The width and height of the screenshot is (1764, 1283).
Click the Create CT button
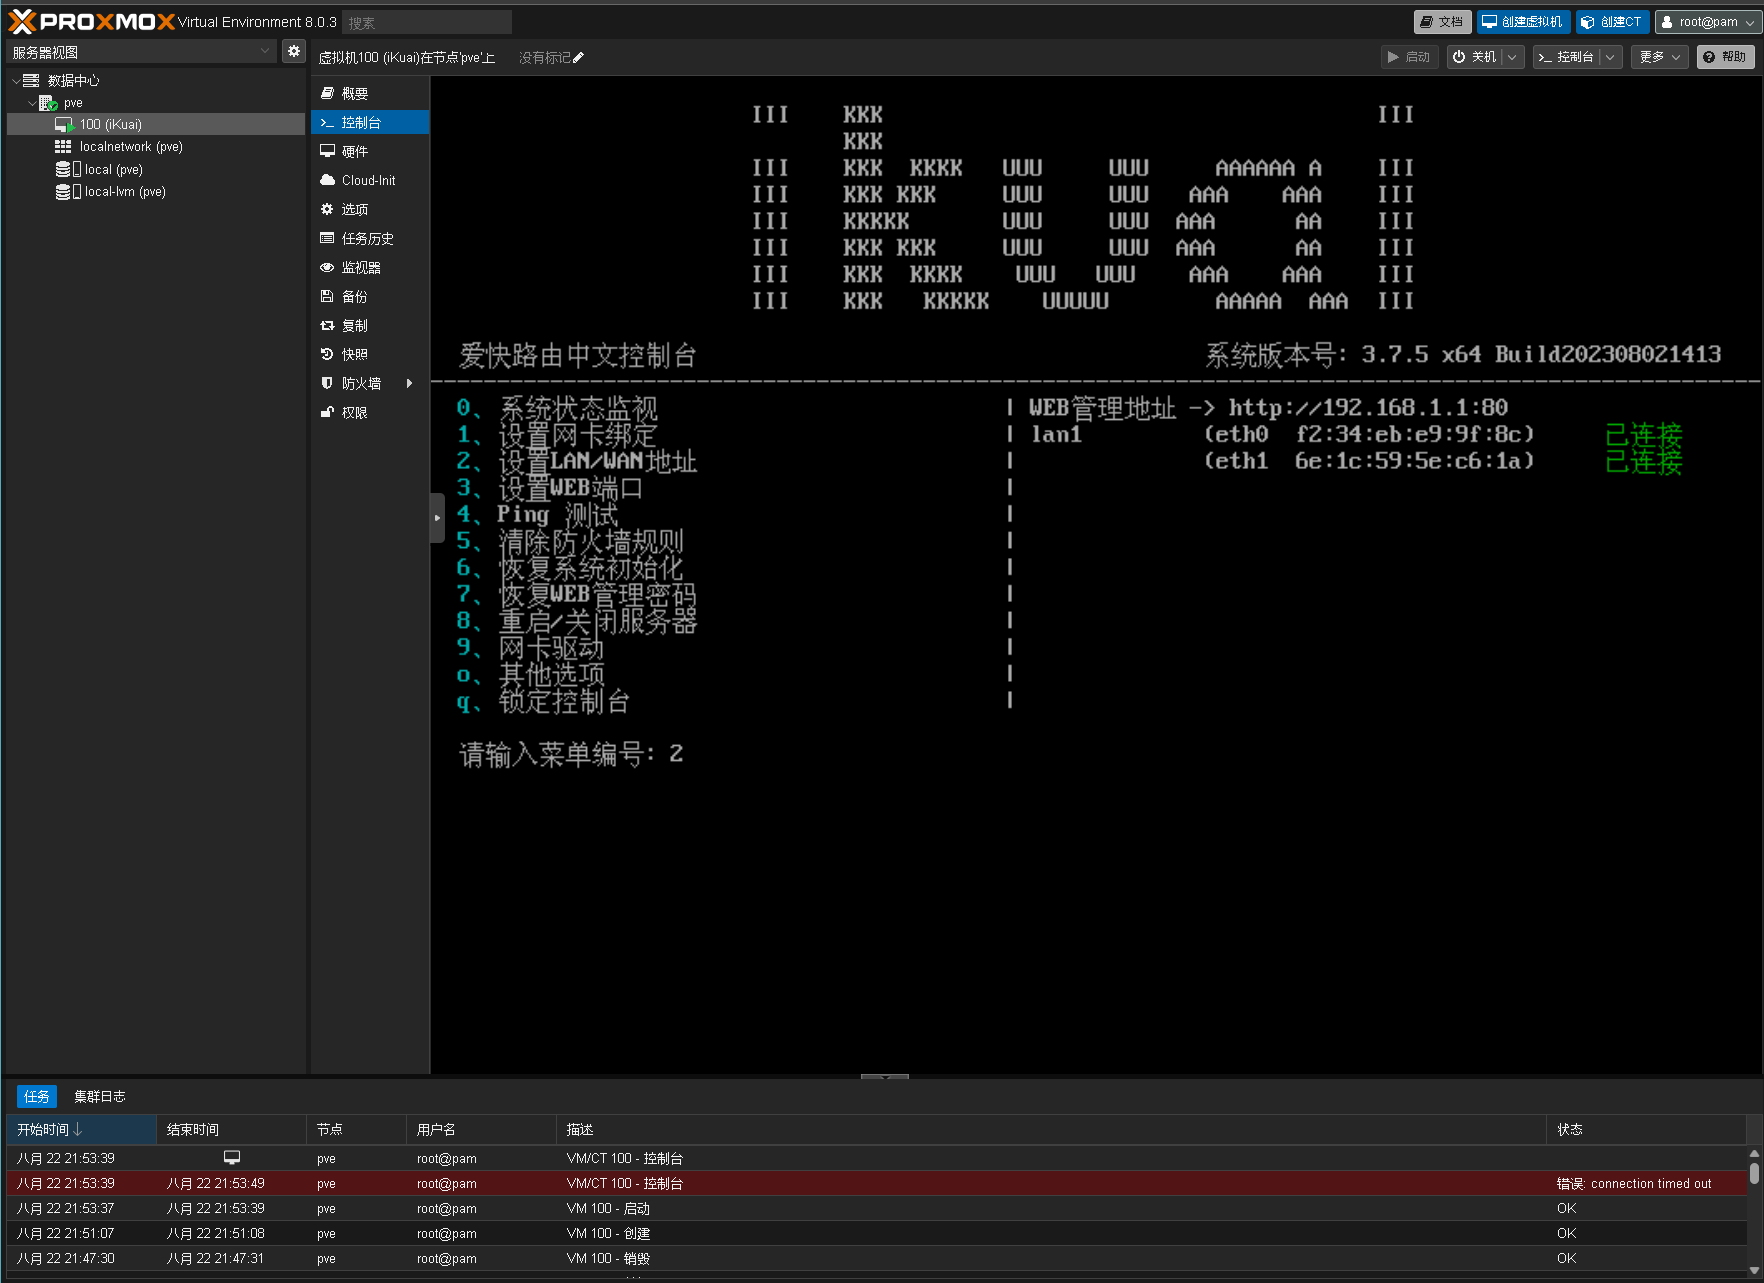1612,22
